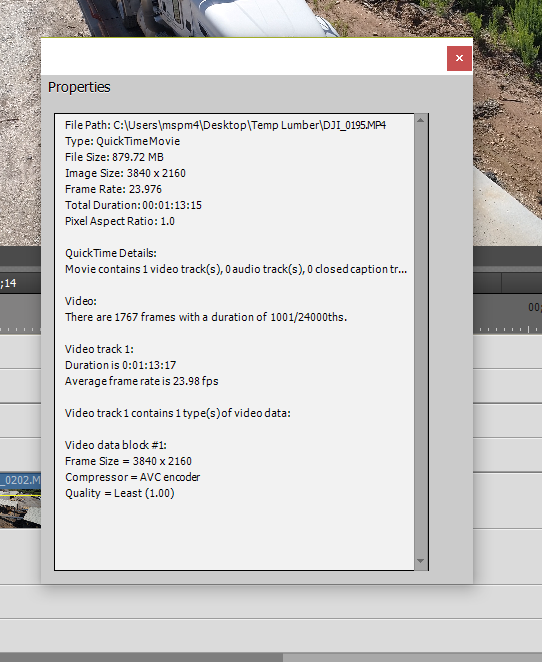Close the Properties dialog with red X

click(x=459, y=58)
